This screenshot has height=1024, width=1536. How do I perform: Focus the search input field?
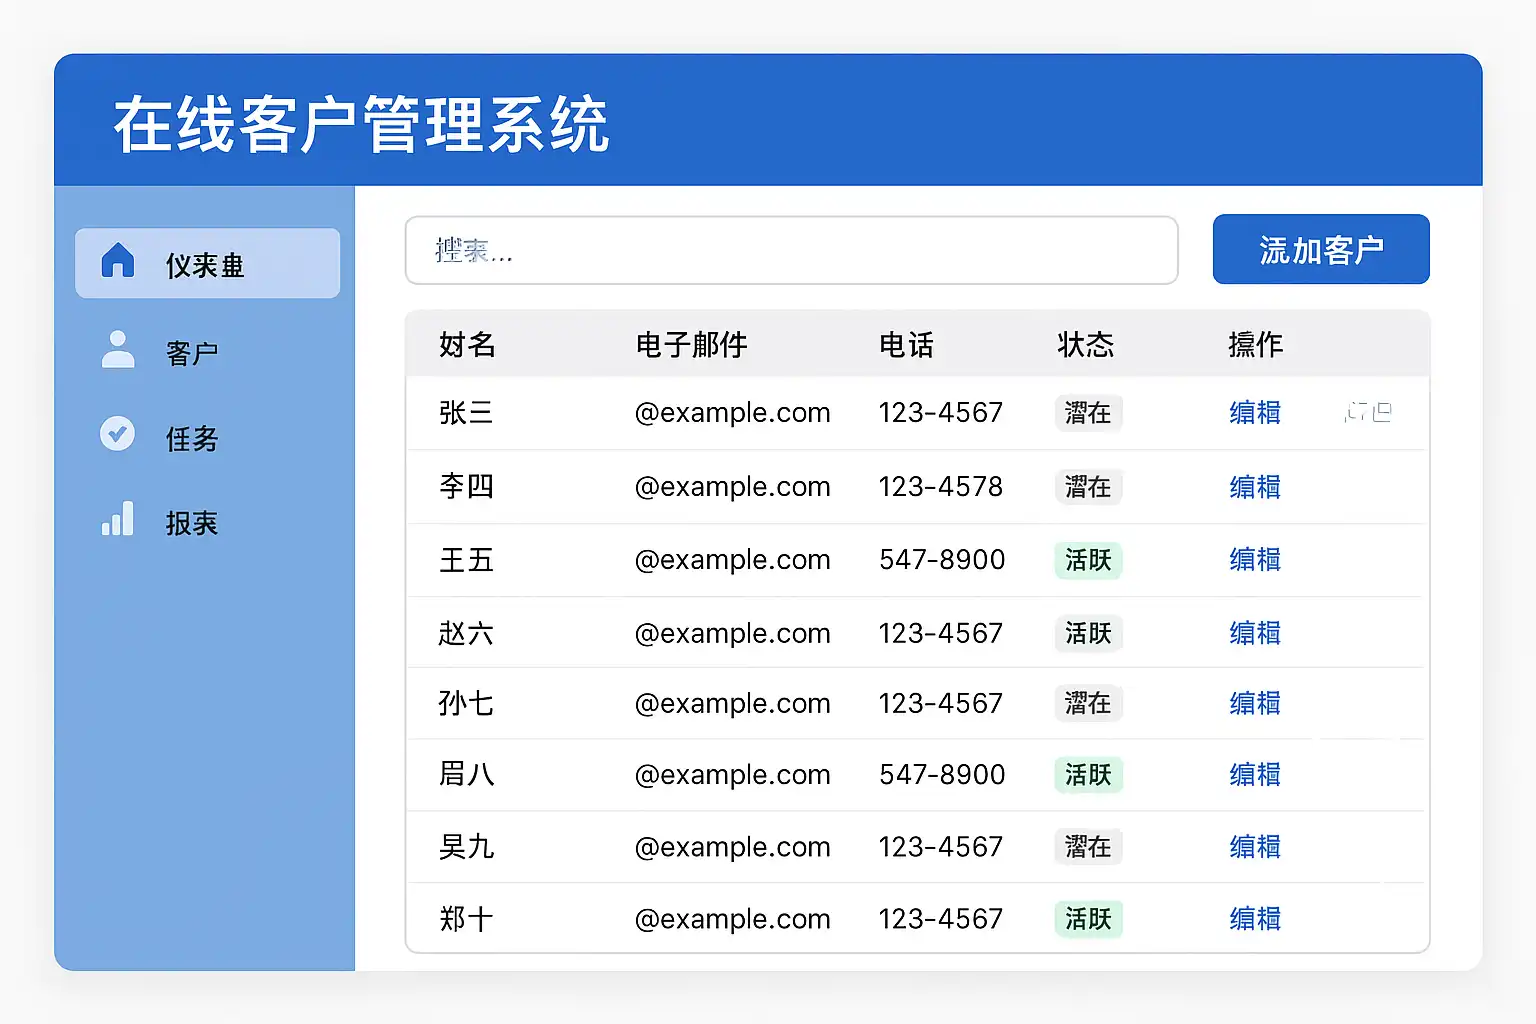tap(791, 251)
